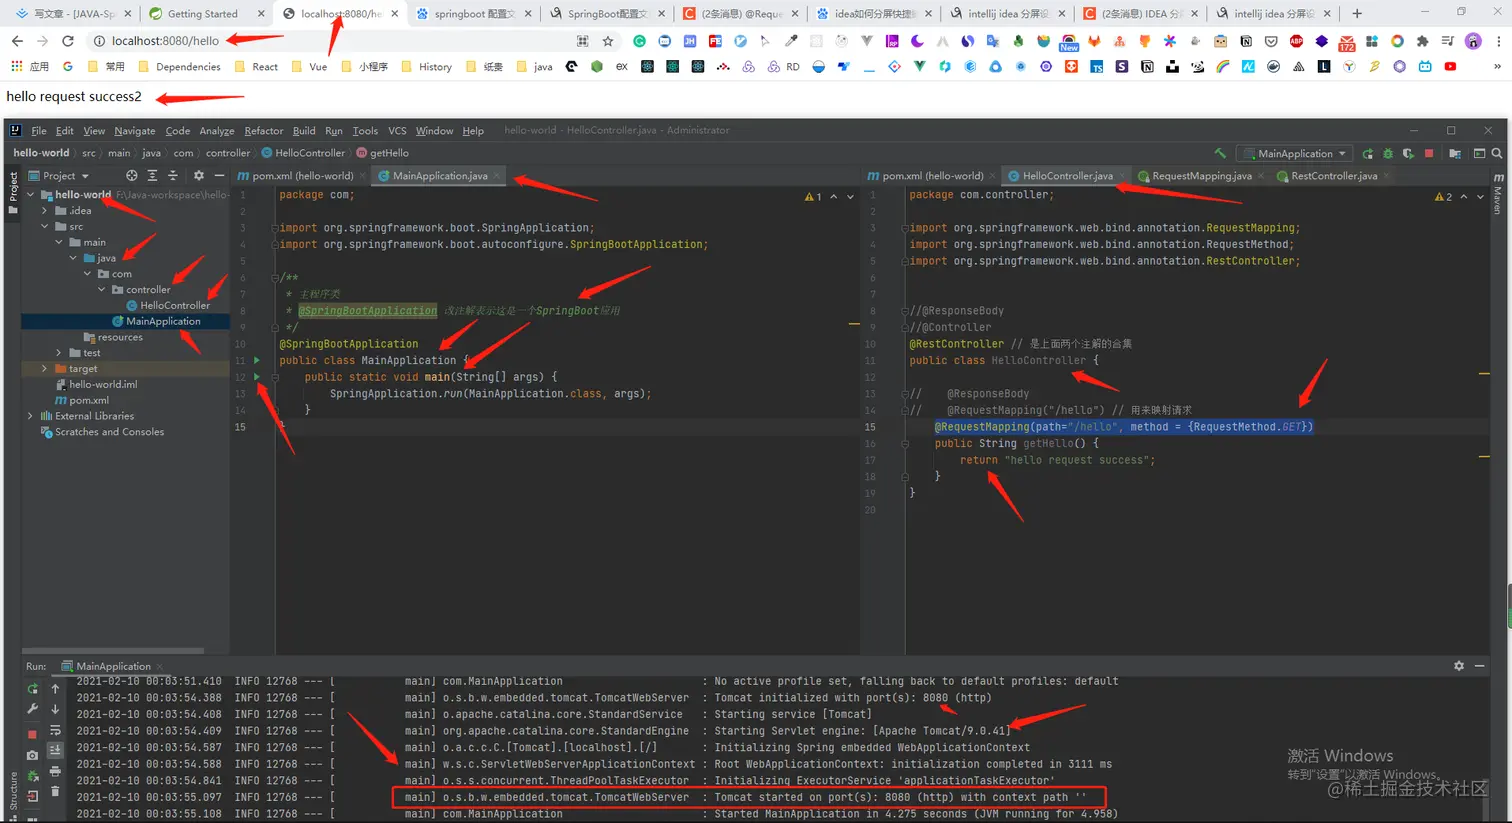This screenshot has width=1512, height=823.
Task: Rerun MainApplication from Run panel sidebar
Action: pos(32,688)
